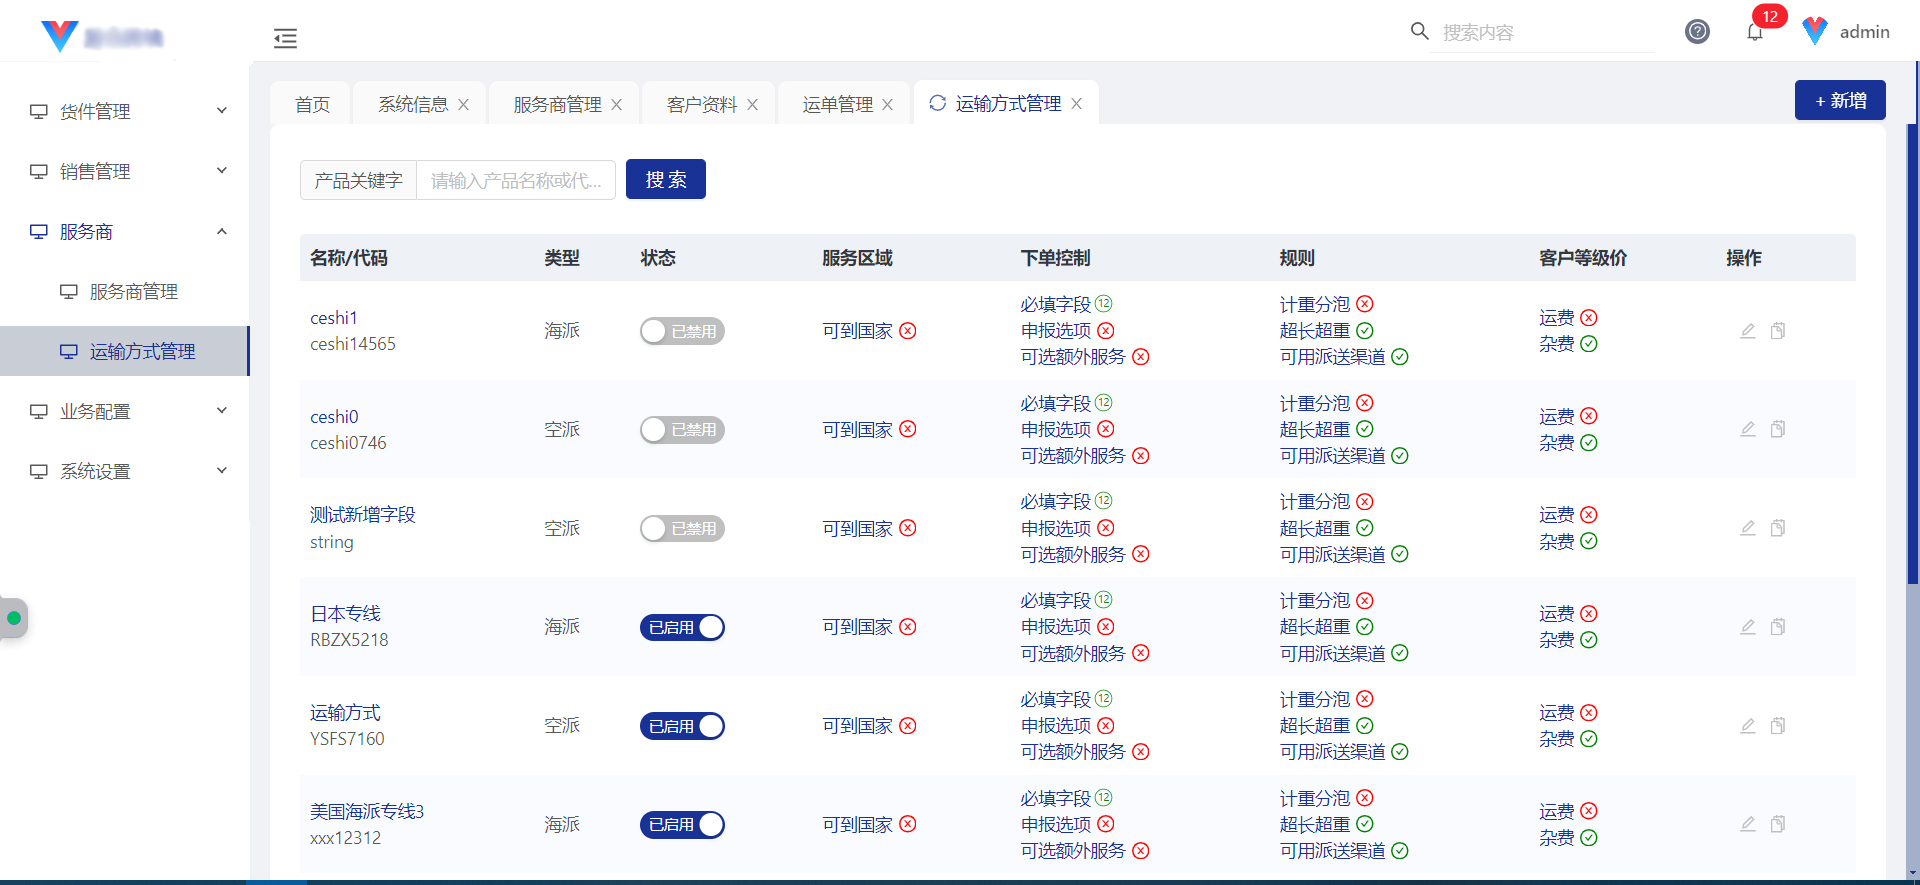Screen dimensions: 1920x885
Task: Open the 日本专线 name link
Action: [345, 613]
